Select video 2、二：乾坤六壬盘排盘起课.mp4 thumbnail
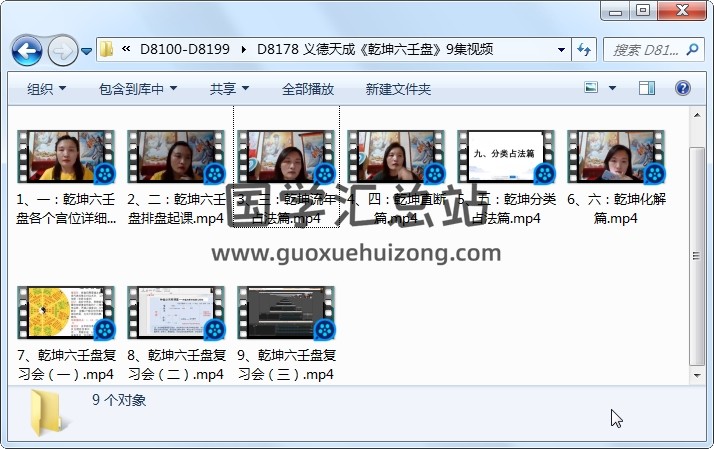Screen dimensions: 714x449 176,157
